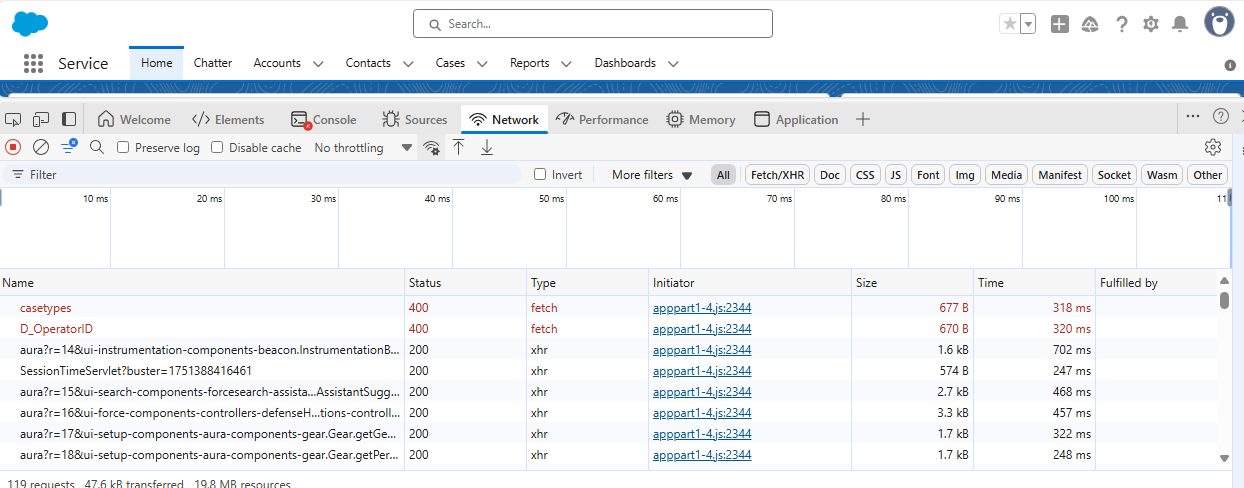Click the Salesforce cloud logo
This screenshot has height=488, width=1244.
[30, 23]
